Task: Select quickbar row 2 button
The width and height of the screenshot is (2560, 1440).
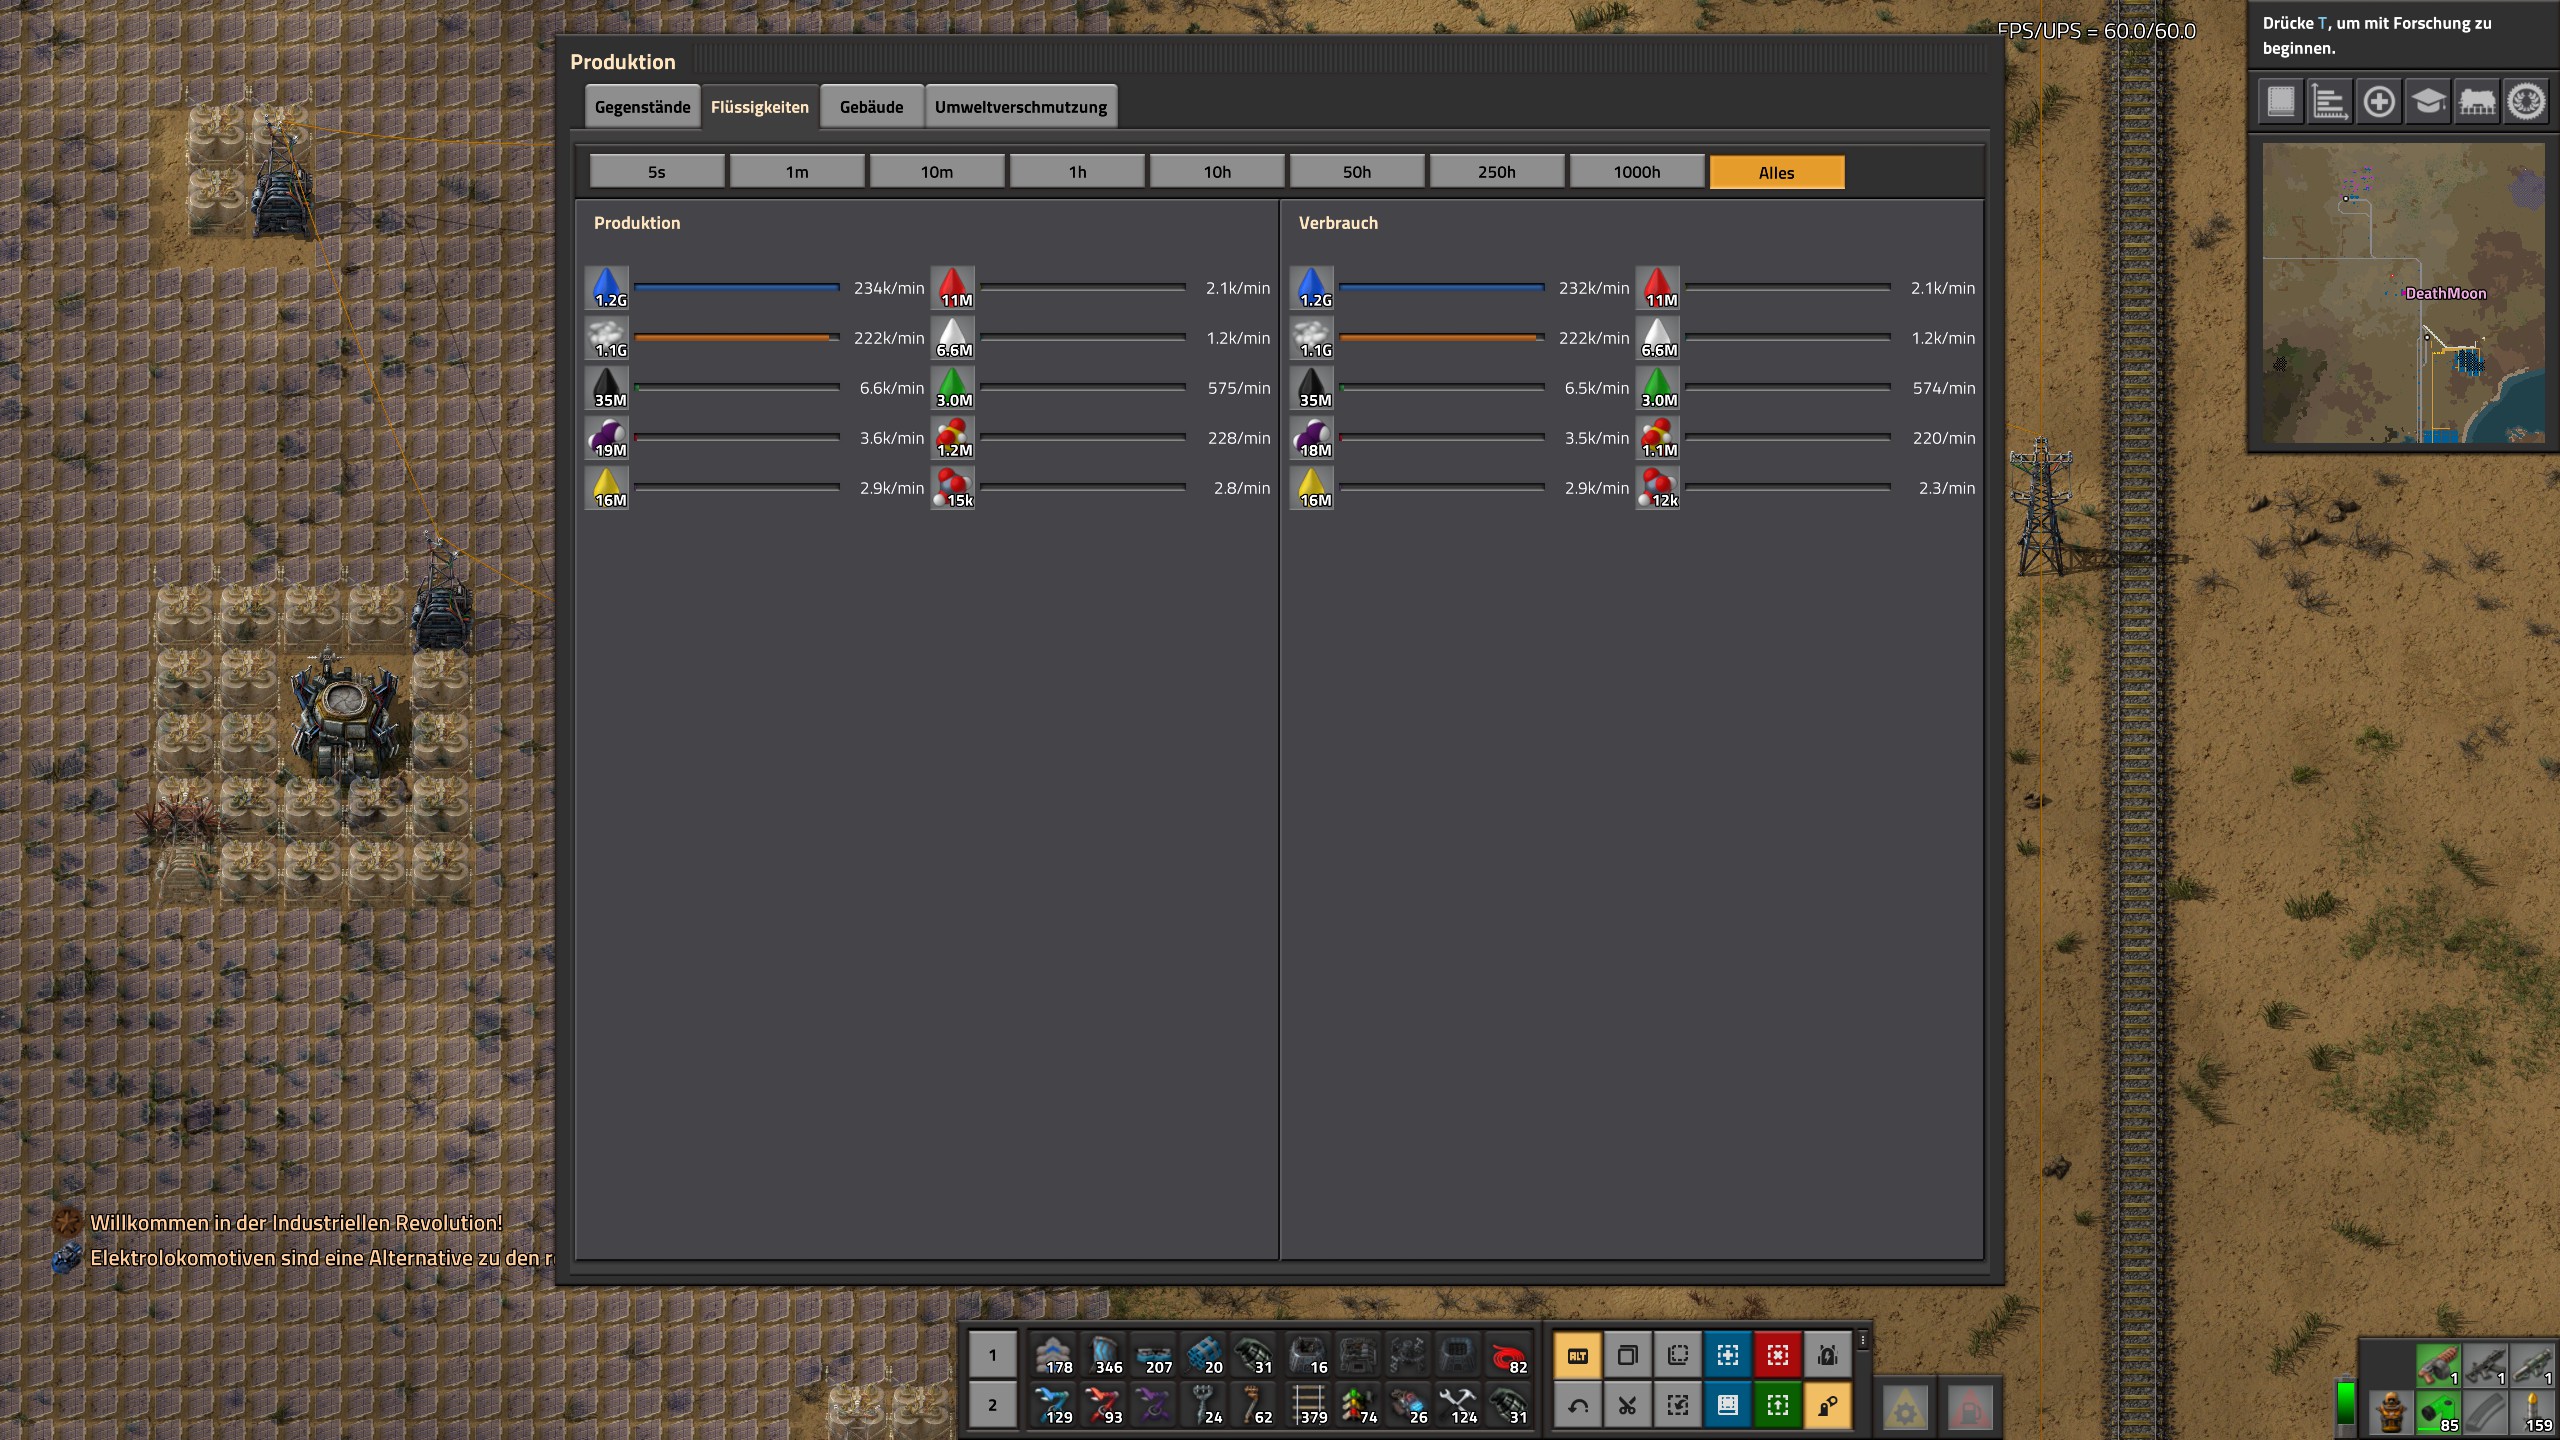Action: 992,1405
